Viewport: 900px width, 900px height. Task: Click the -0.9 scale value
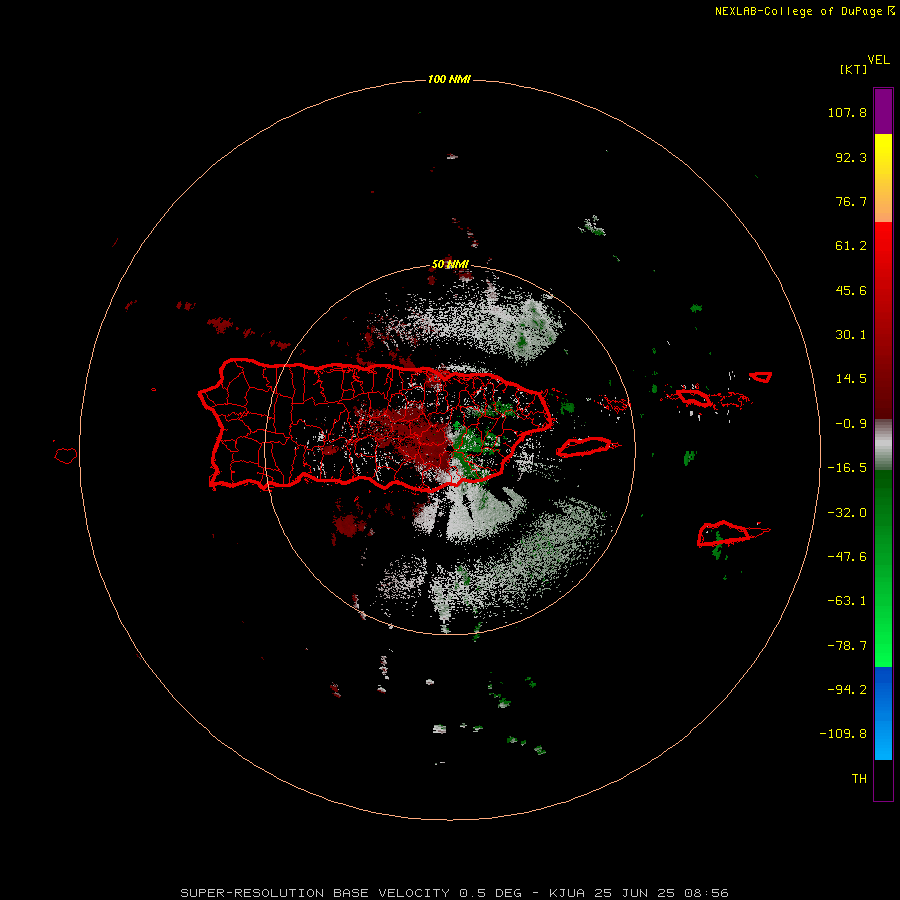coord(851,424)
